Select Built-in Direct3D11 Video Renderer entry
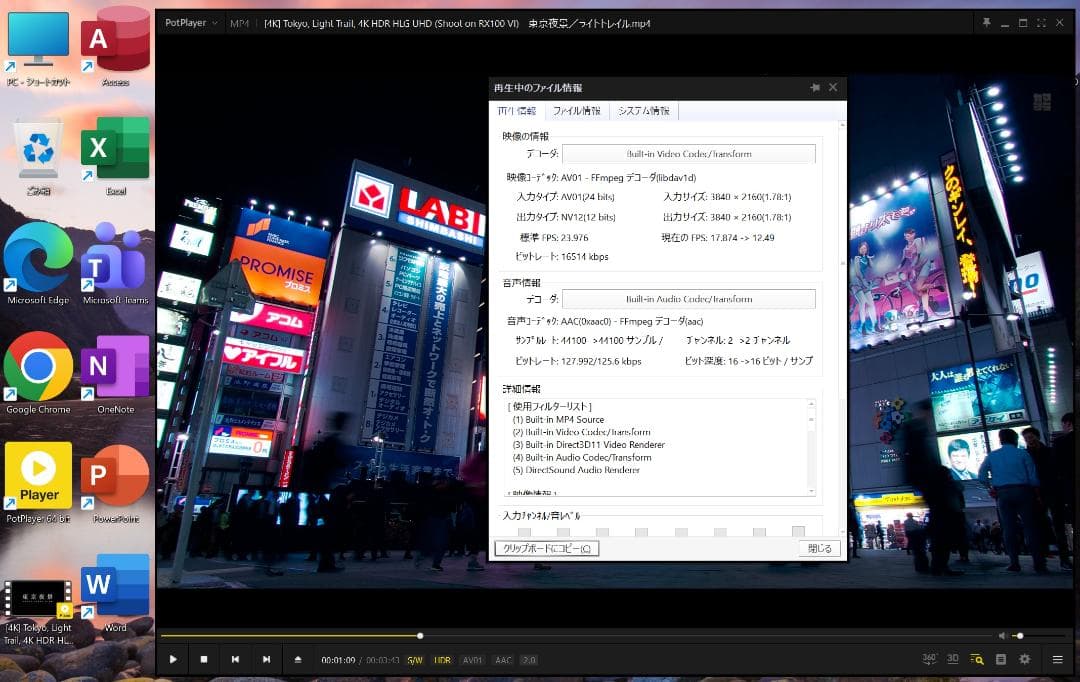The width and height of the screenshot is (1080, 682). pyautogui.click(x=589, y=445)
